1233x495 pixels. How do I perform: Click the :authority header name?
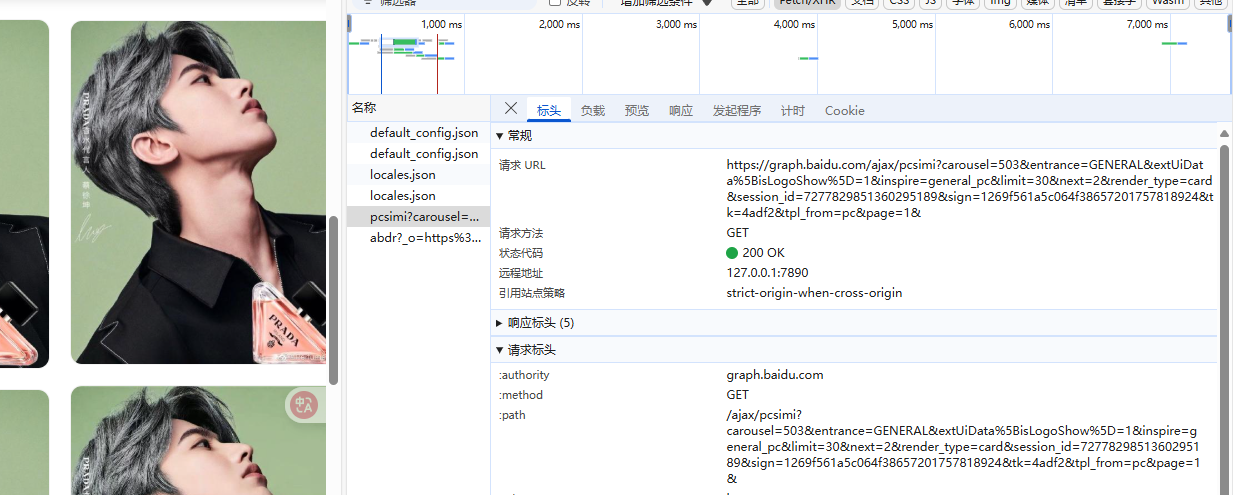pyautogui.click(x=524, y=375)
